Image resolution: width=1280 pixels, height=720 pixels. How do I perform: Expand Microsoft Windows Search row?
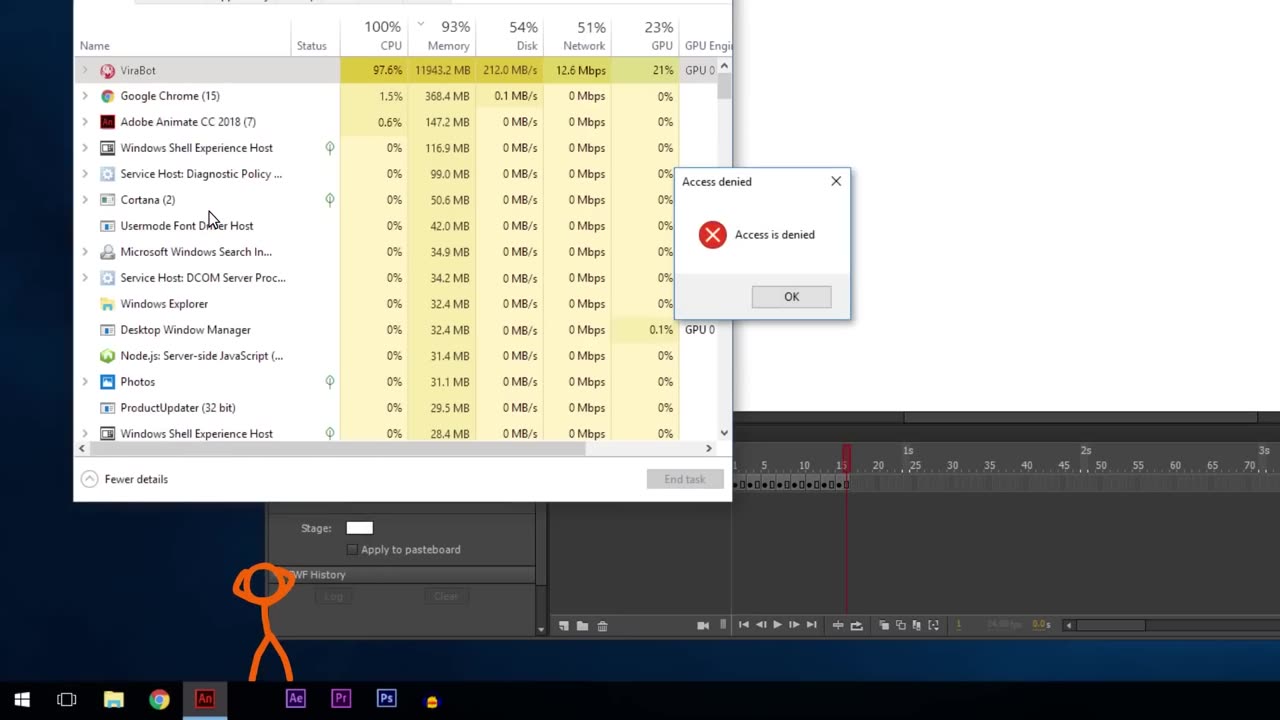coord(84,252)
